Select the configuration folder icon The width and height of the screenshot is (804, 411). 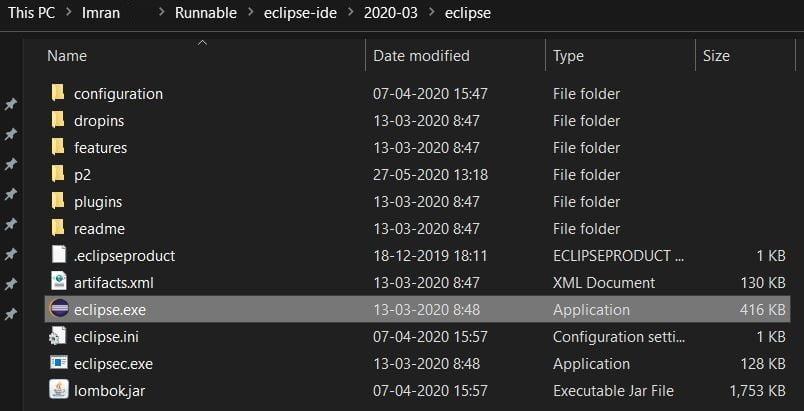pyautogui.click(x=58, y=94)
